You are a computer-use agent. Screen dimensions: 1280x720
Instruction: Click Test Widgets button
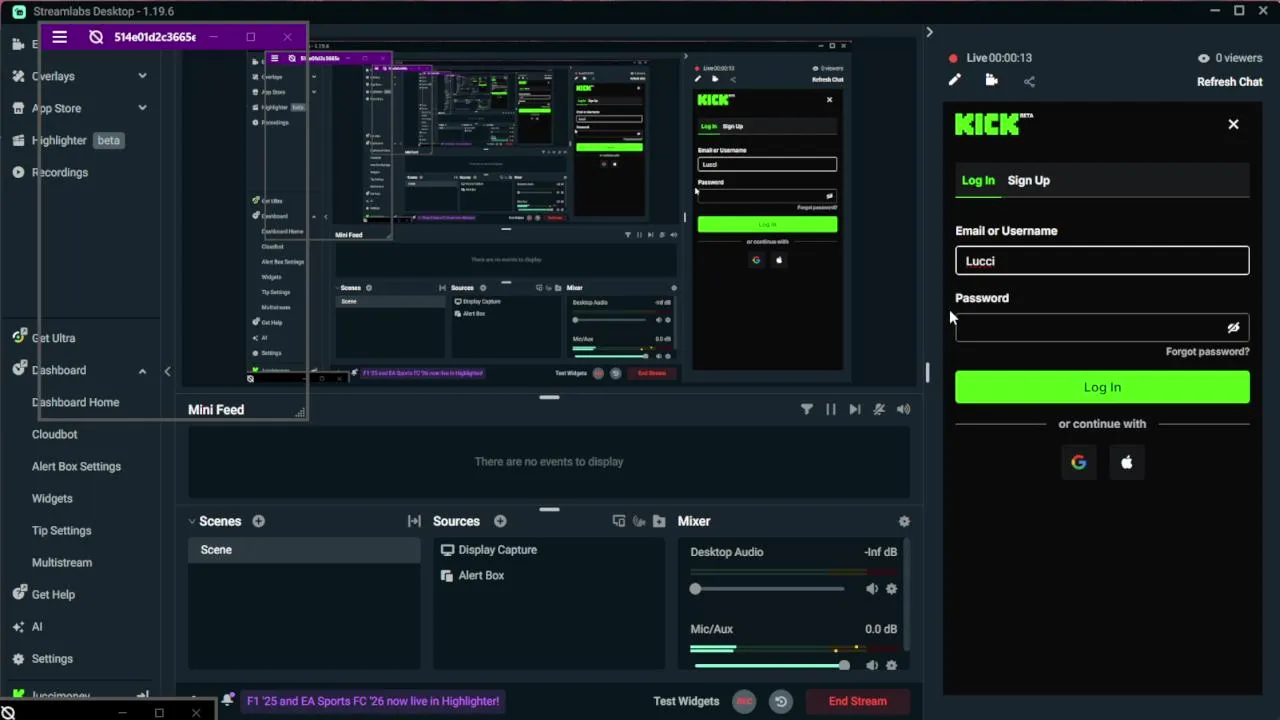(x=686, y=701)
